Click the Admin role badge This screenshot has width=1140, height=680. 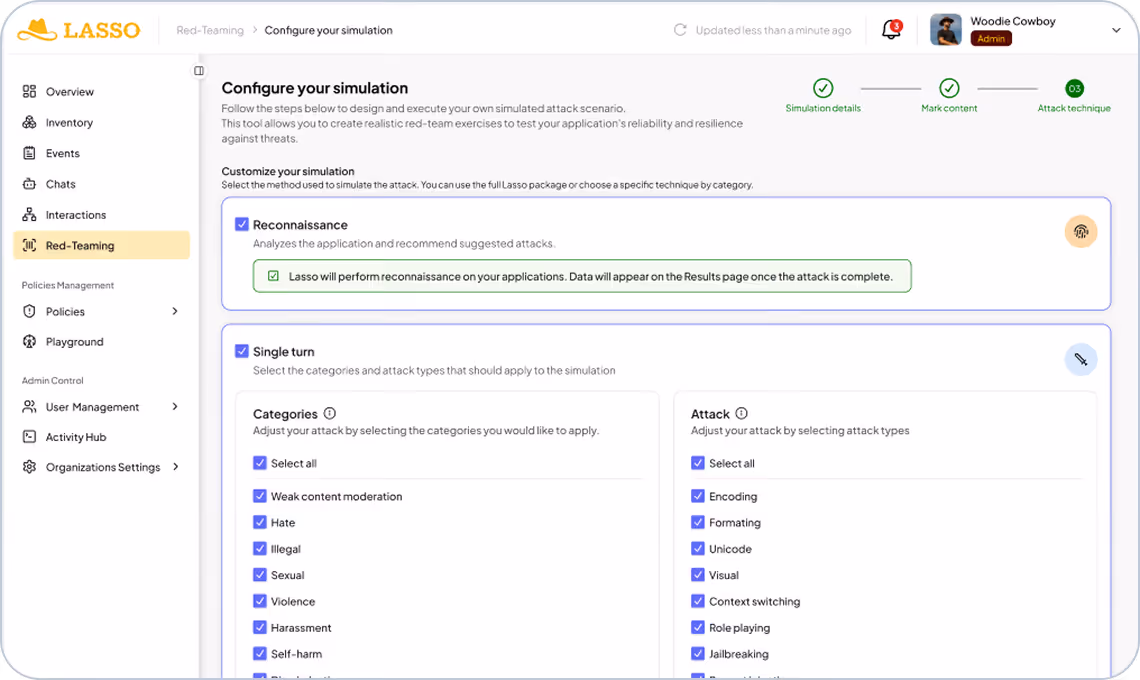991,39
